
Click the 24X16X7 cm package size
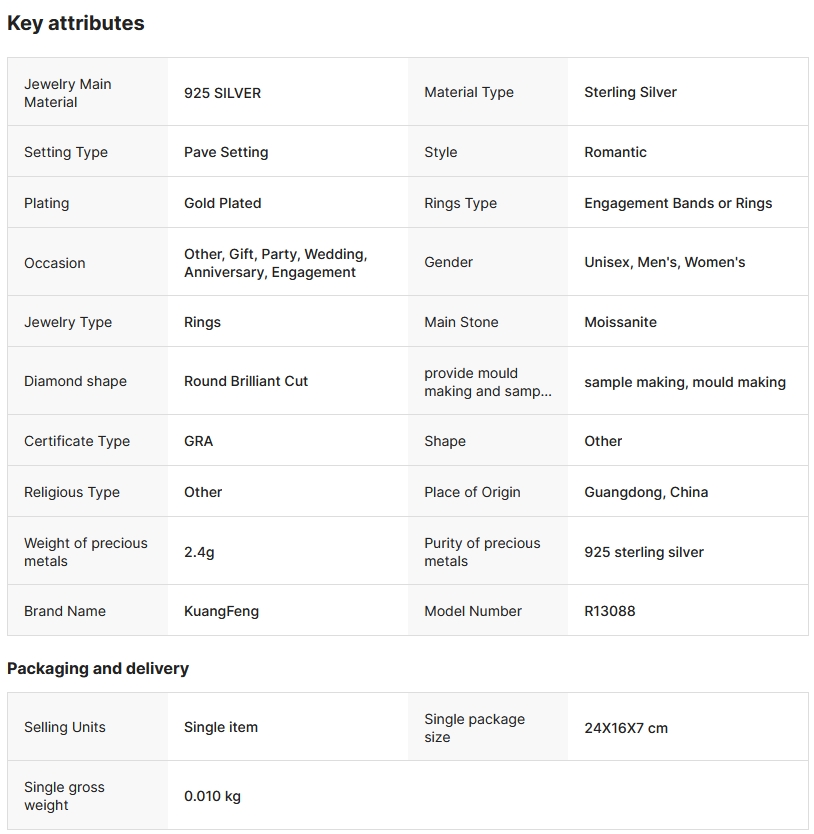pyautogui.click(x=626, y=728)
